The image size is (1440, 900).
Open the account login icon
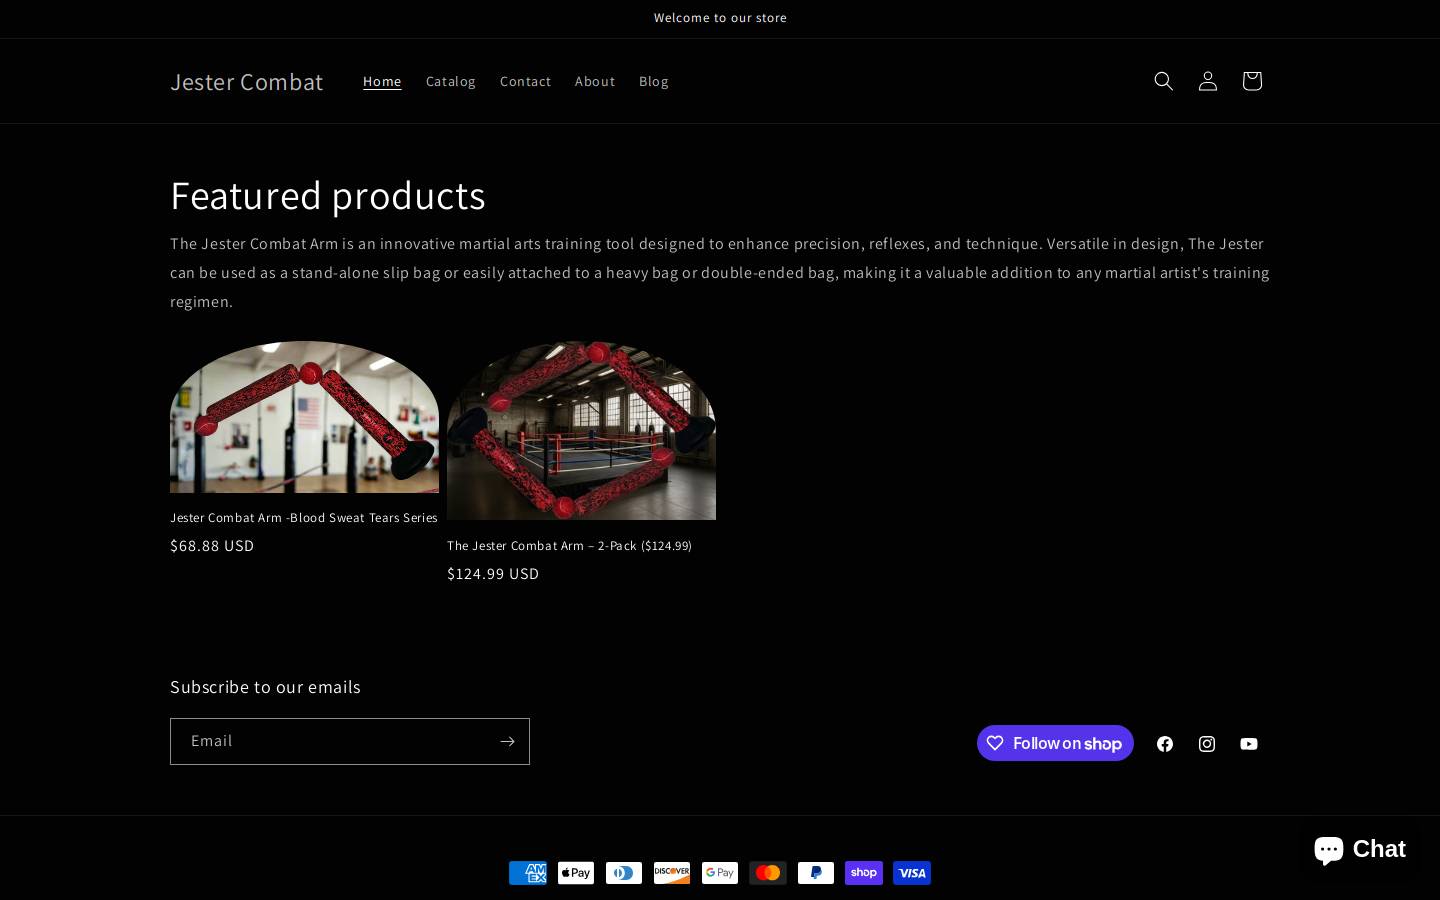click(1207, 81)
